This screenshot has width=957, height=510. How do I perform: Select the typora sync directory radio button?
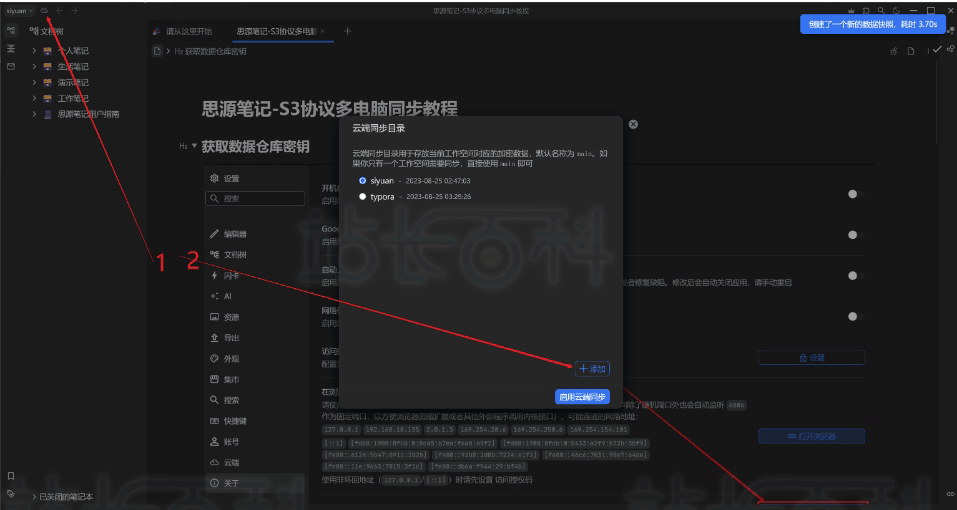(x=363, y=196)
